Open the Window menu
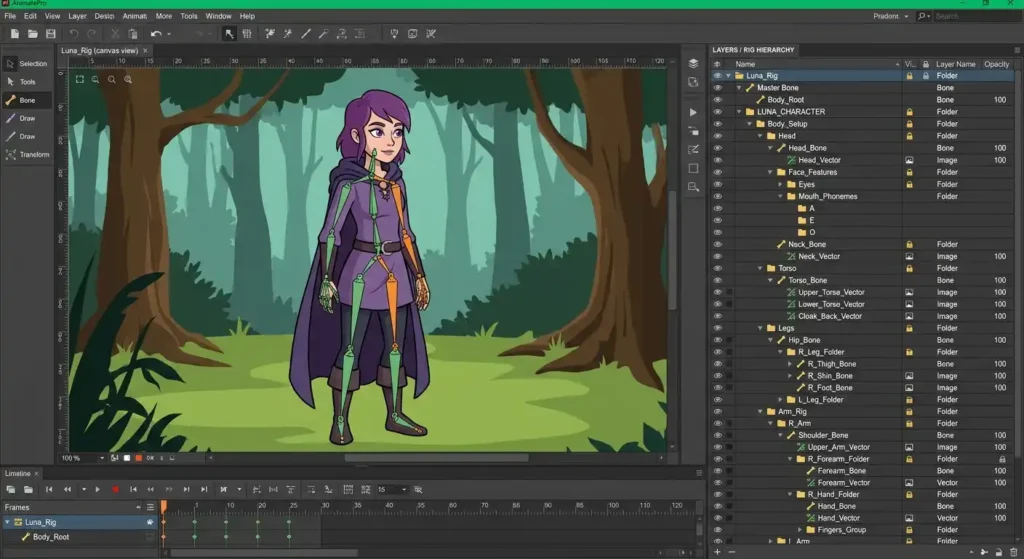 pos(218,16)
